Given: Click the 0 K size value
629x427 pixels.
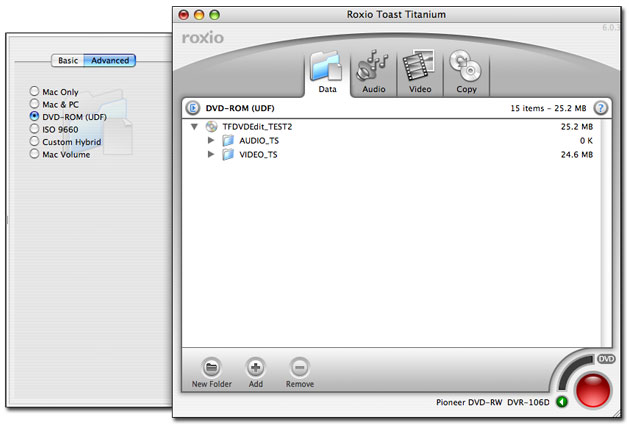Looking at the screenshot, I should click(586, 140).
